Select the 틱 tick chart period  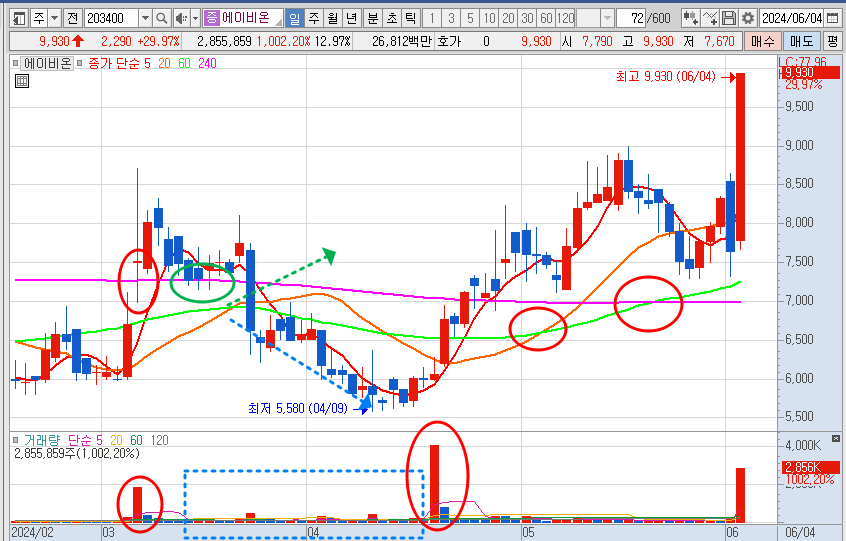coord(411,18)
